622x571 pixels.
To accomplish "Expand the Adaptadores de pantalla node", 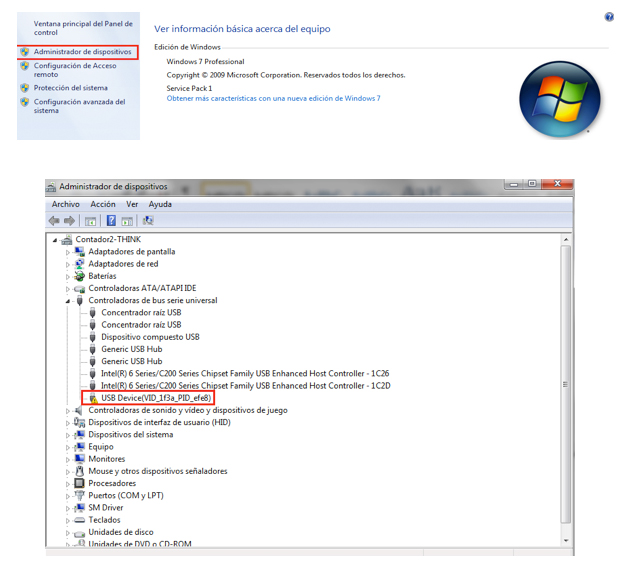I will [68, 252].
